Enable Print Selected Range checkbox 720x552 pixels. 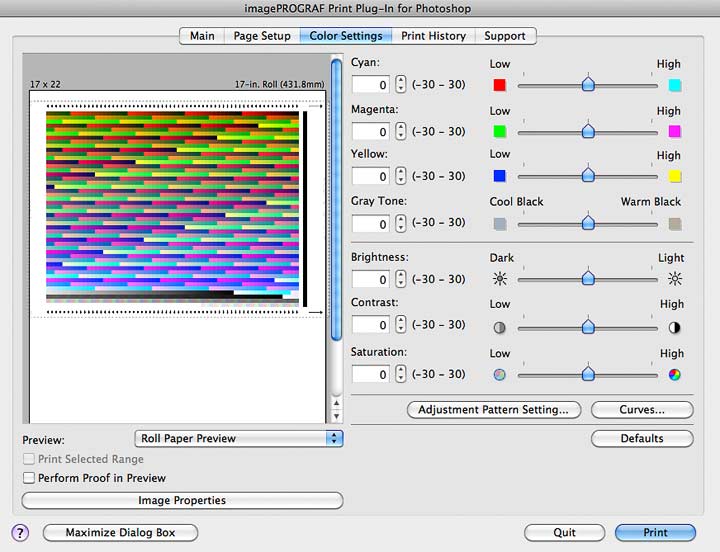[29, 459]
